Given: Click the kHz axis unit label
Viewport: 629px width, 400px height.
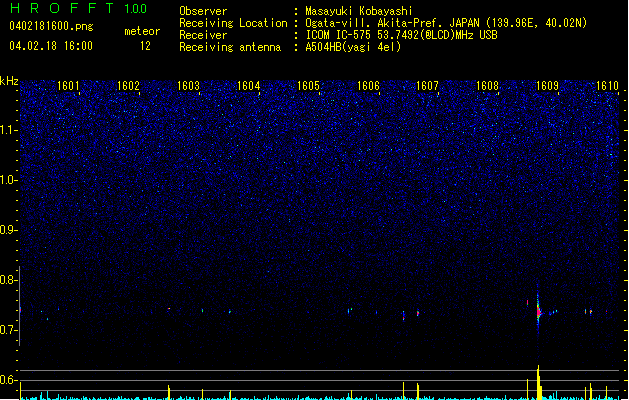Looking at the screenshot, I should tap(9, 81).
